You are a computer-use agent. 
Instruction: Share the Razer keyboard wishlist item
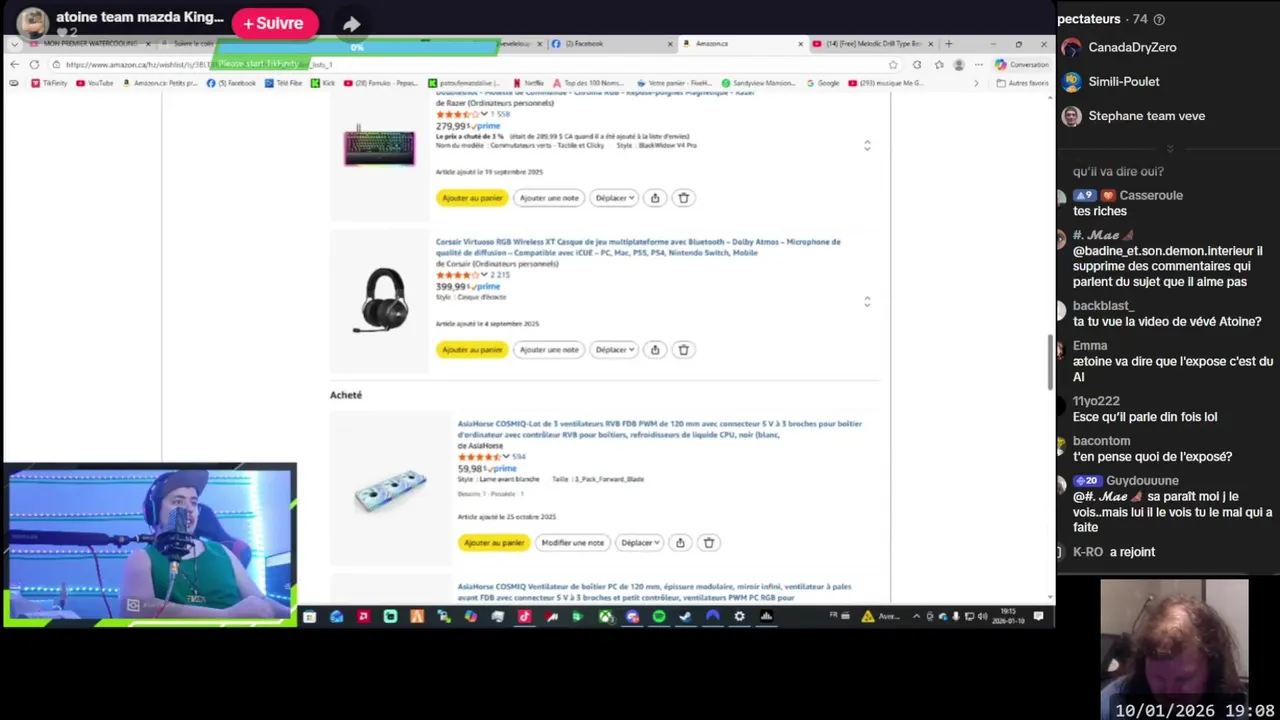coord(655,198)
